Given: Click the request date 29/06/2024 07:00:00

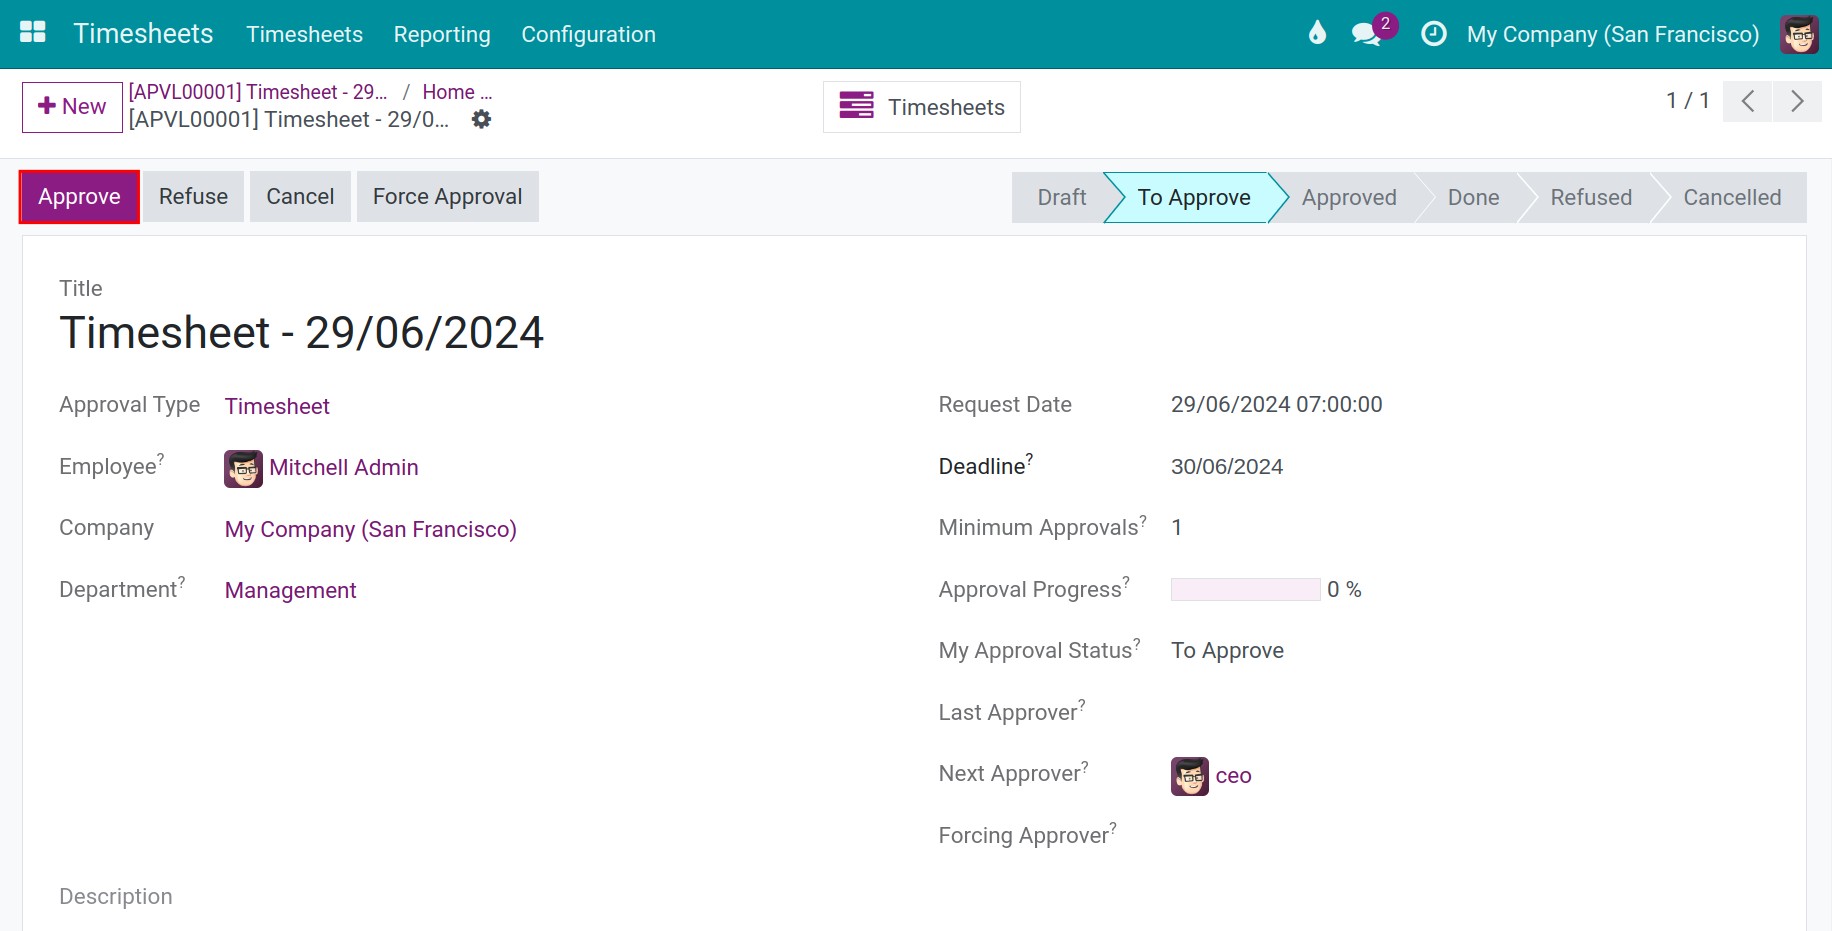Looking at the screenshot, I should (x=1276, y=405).
